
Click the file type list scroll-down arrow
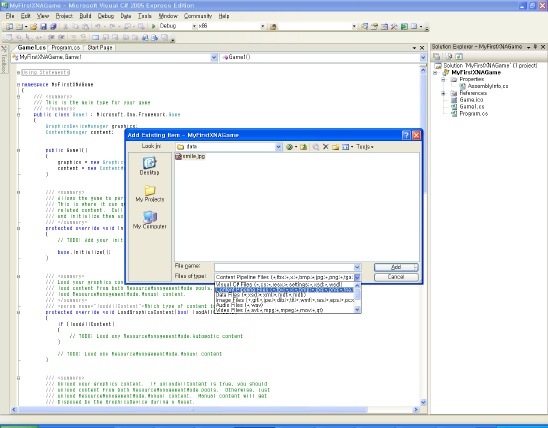click(357, 309)
